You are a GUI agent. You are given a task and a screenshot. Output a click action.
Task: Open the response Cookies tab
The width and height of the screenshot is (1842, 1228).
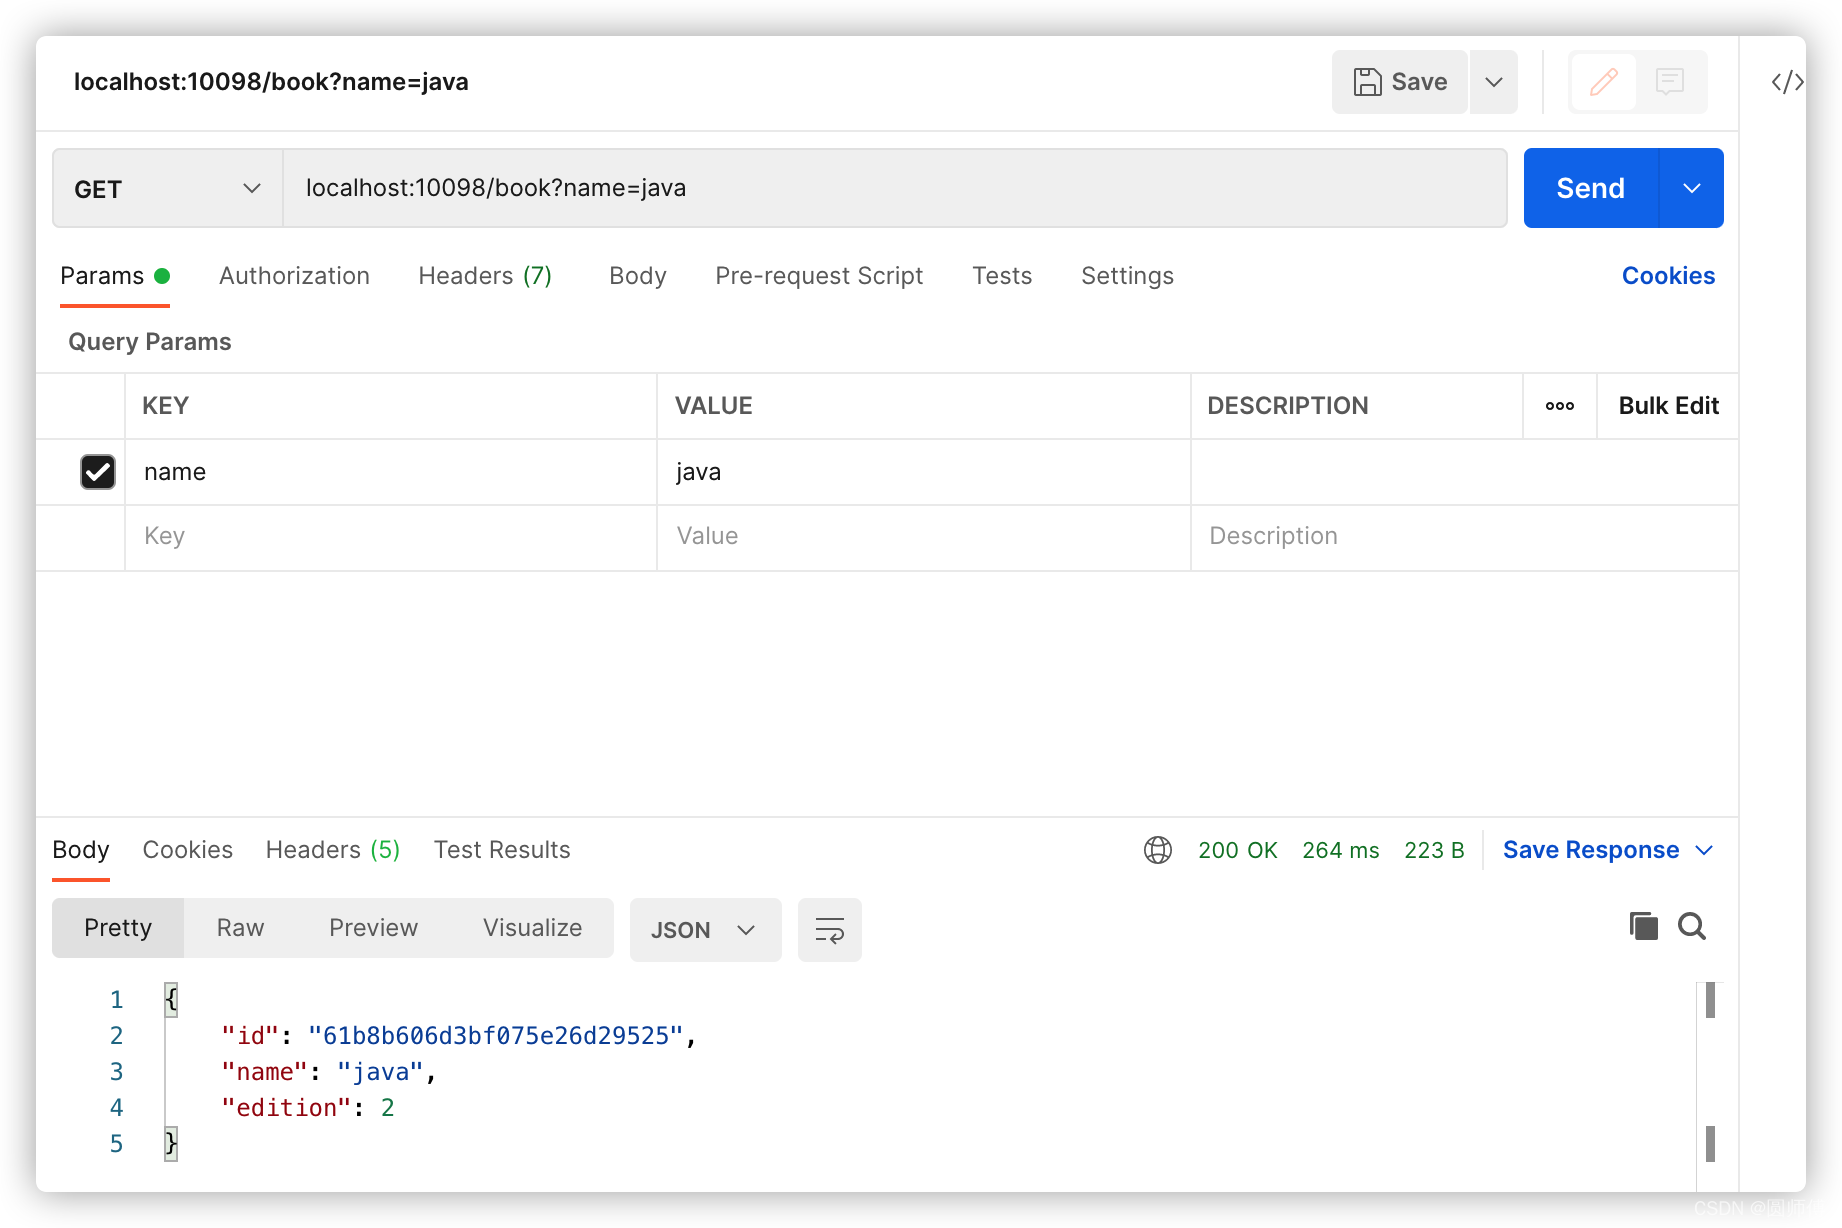[188, 850]
